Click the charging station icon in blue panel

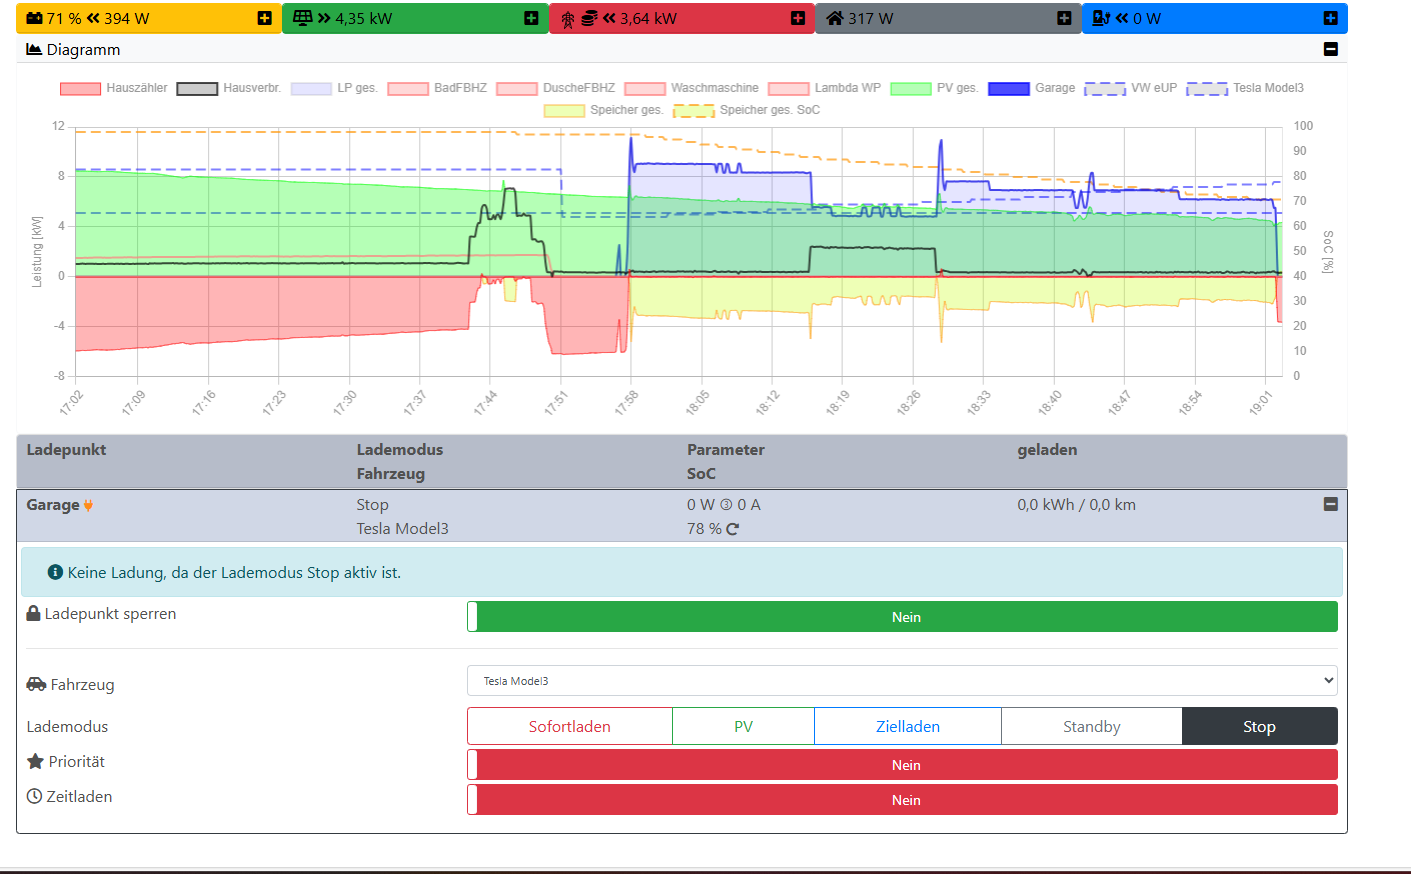1101,18
